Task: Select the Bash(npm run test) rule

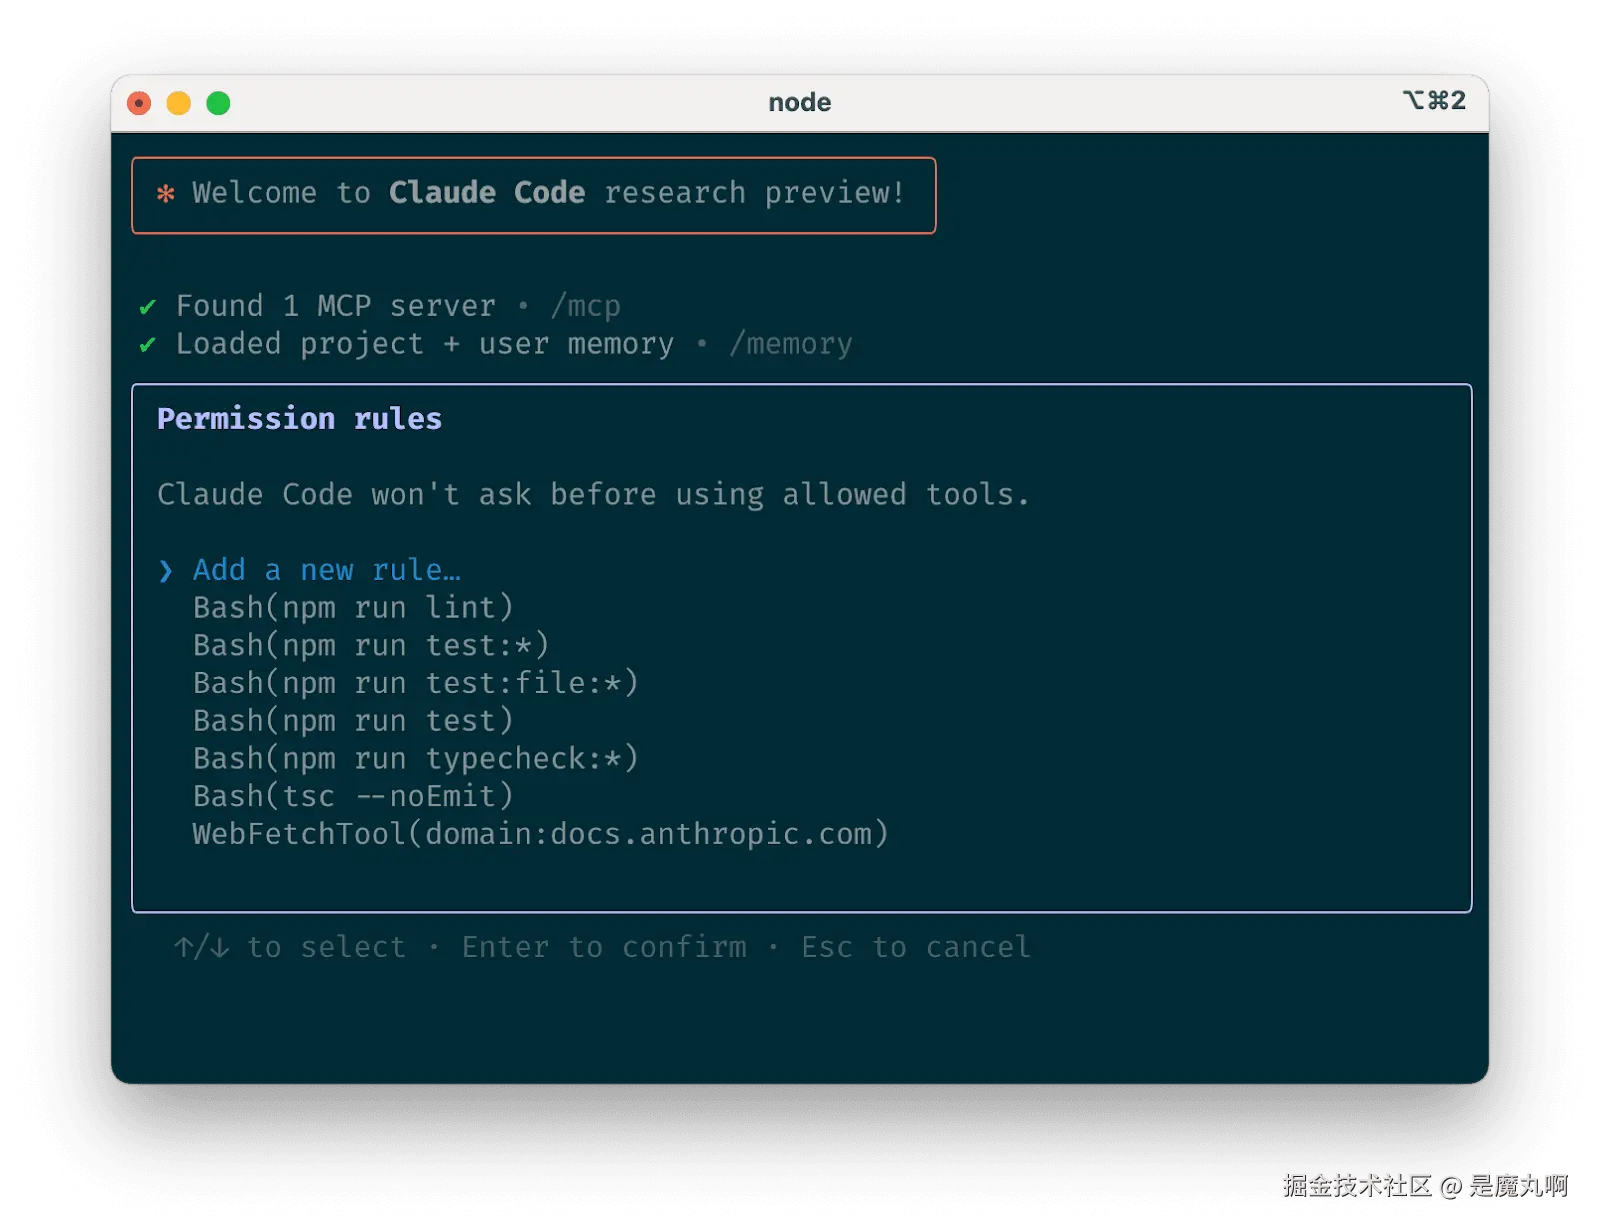Action: click(353, 721)
